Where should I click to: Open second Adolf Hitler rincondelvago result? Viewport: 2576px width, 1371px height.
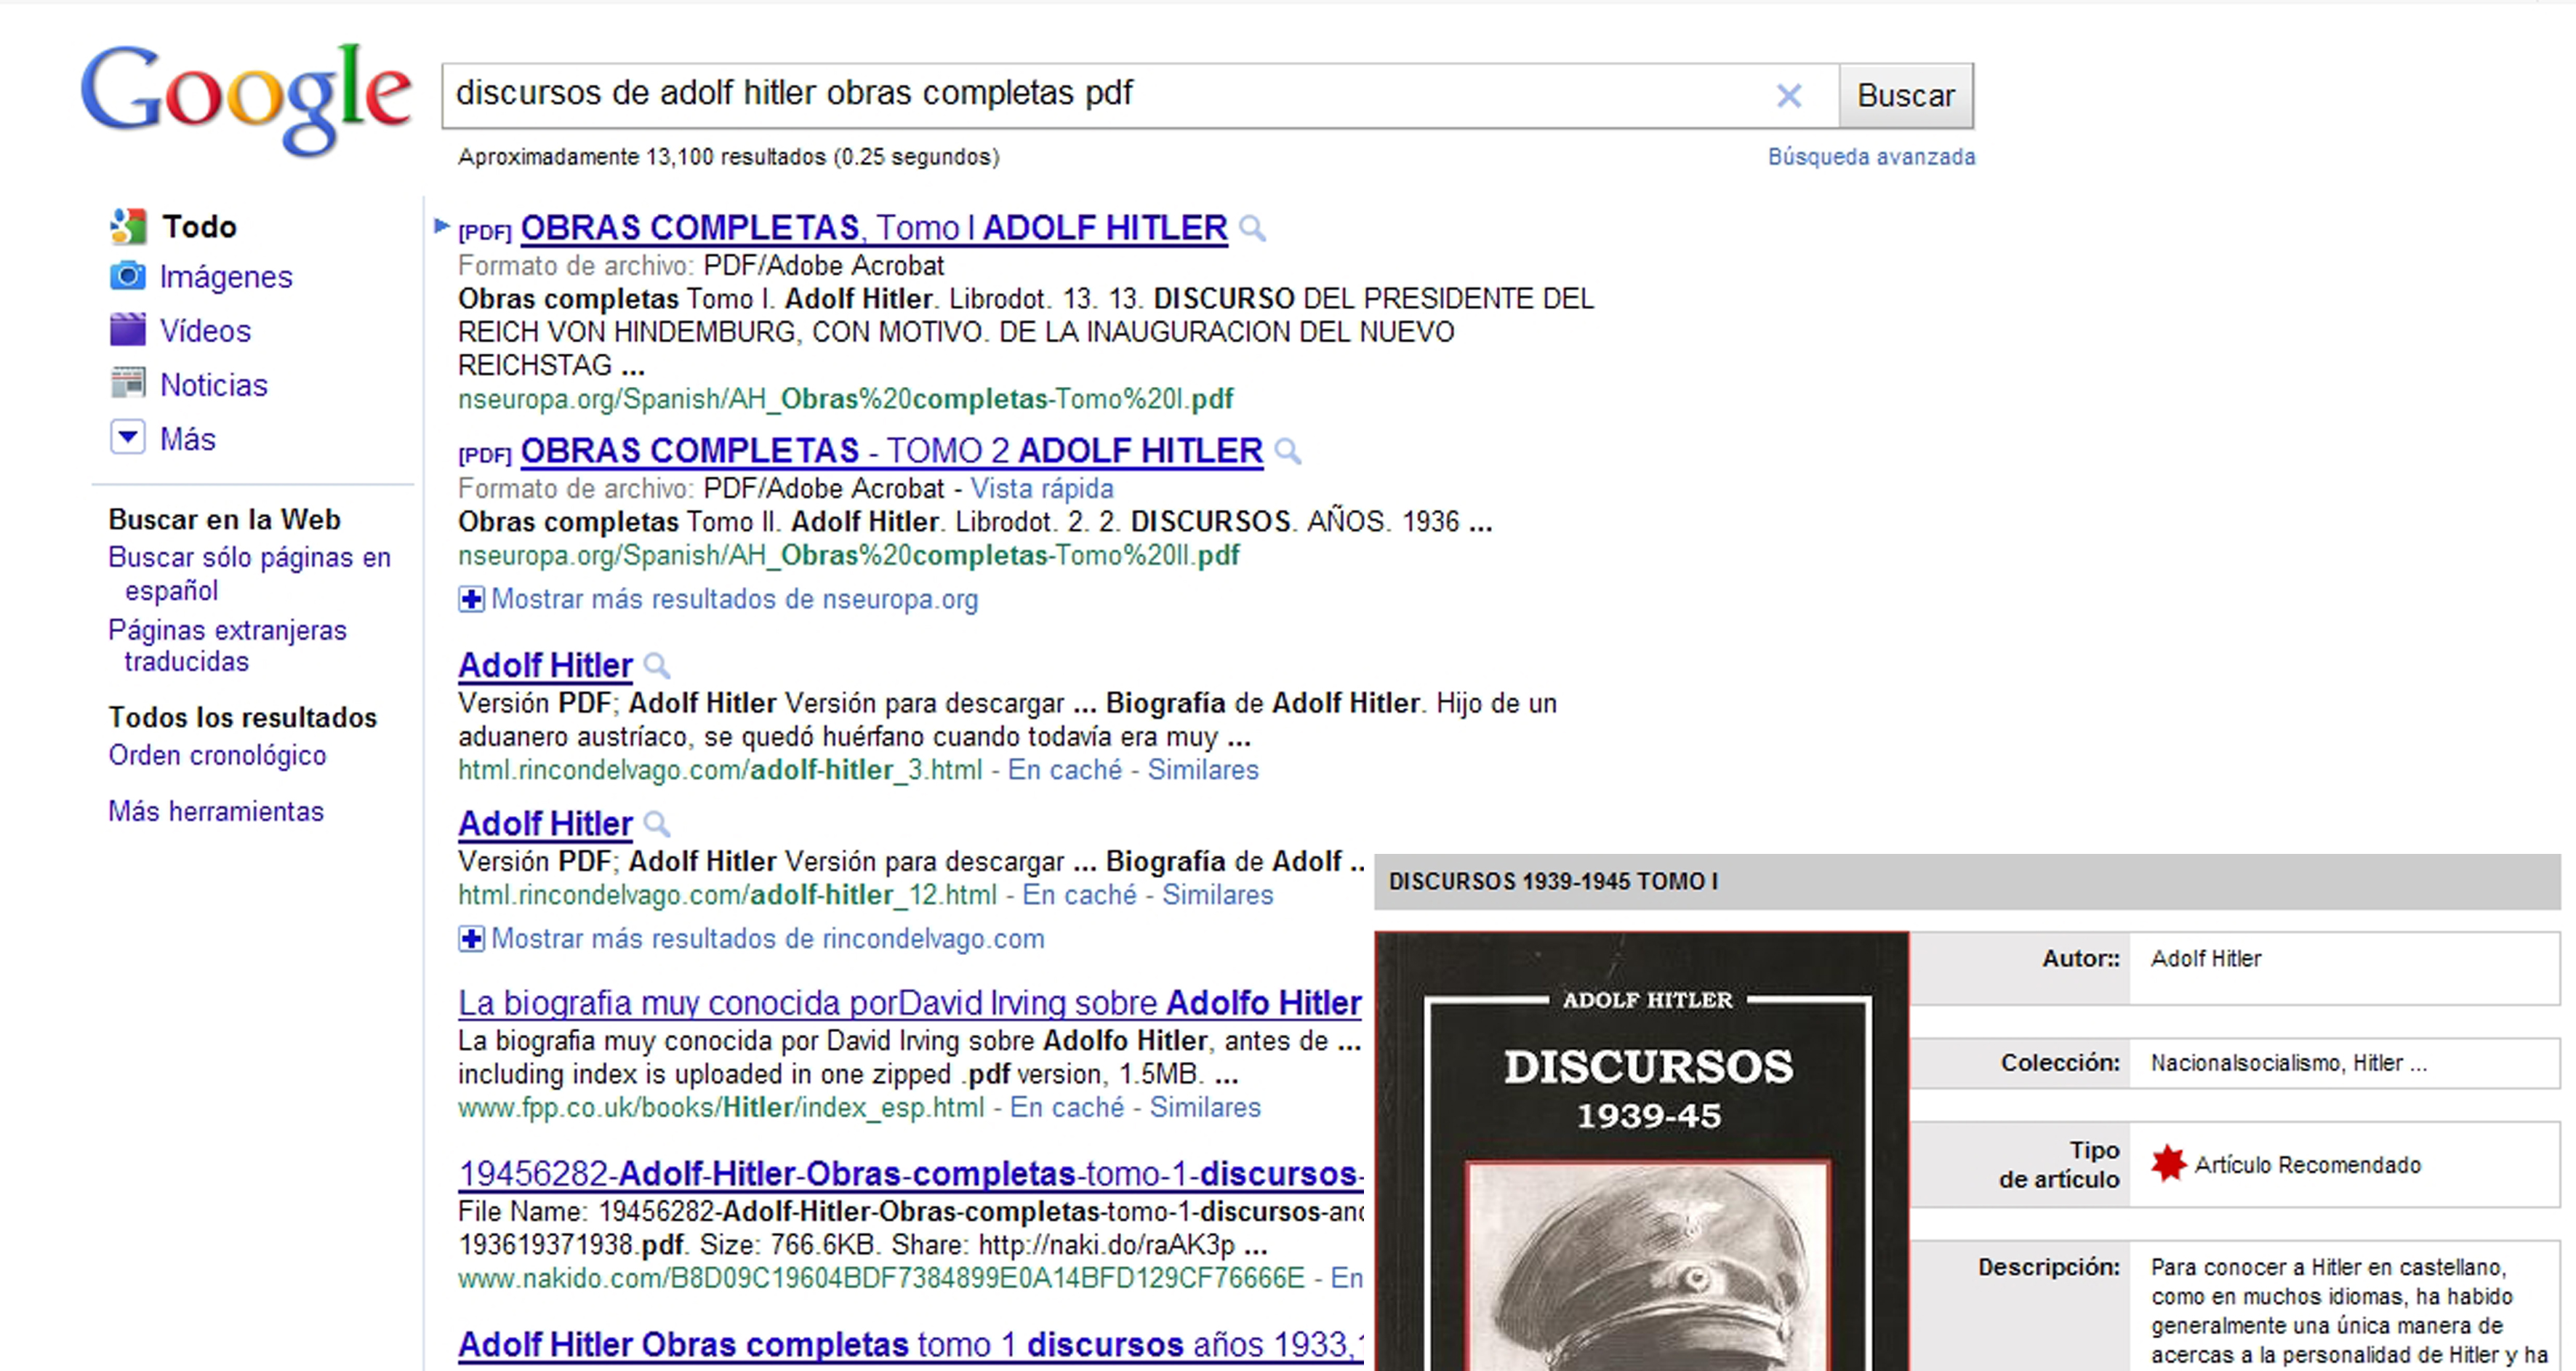tap(545, 823)
